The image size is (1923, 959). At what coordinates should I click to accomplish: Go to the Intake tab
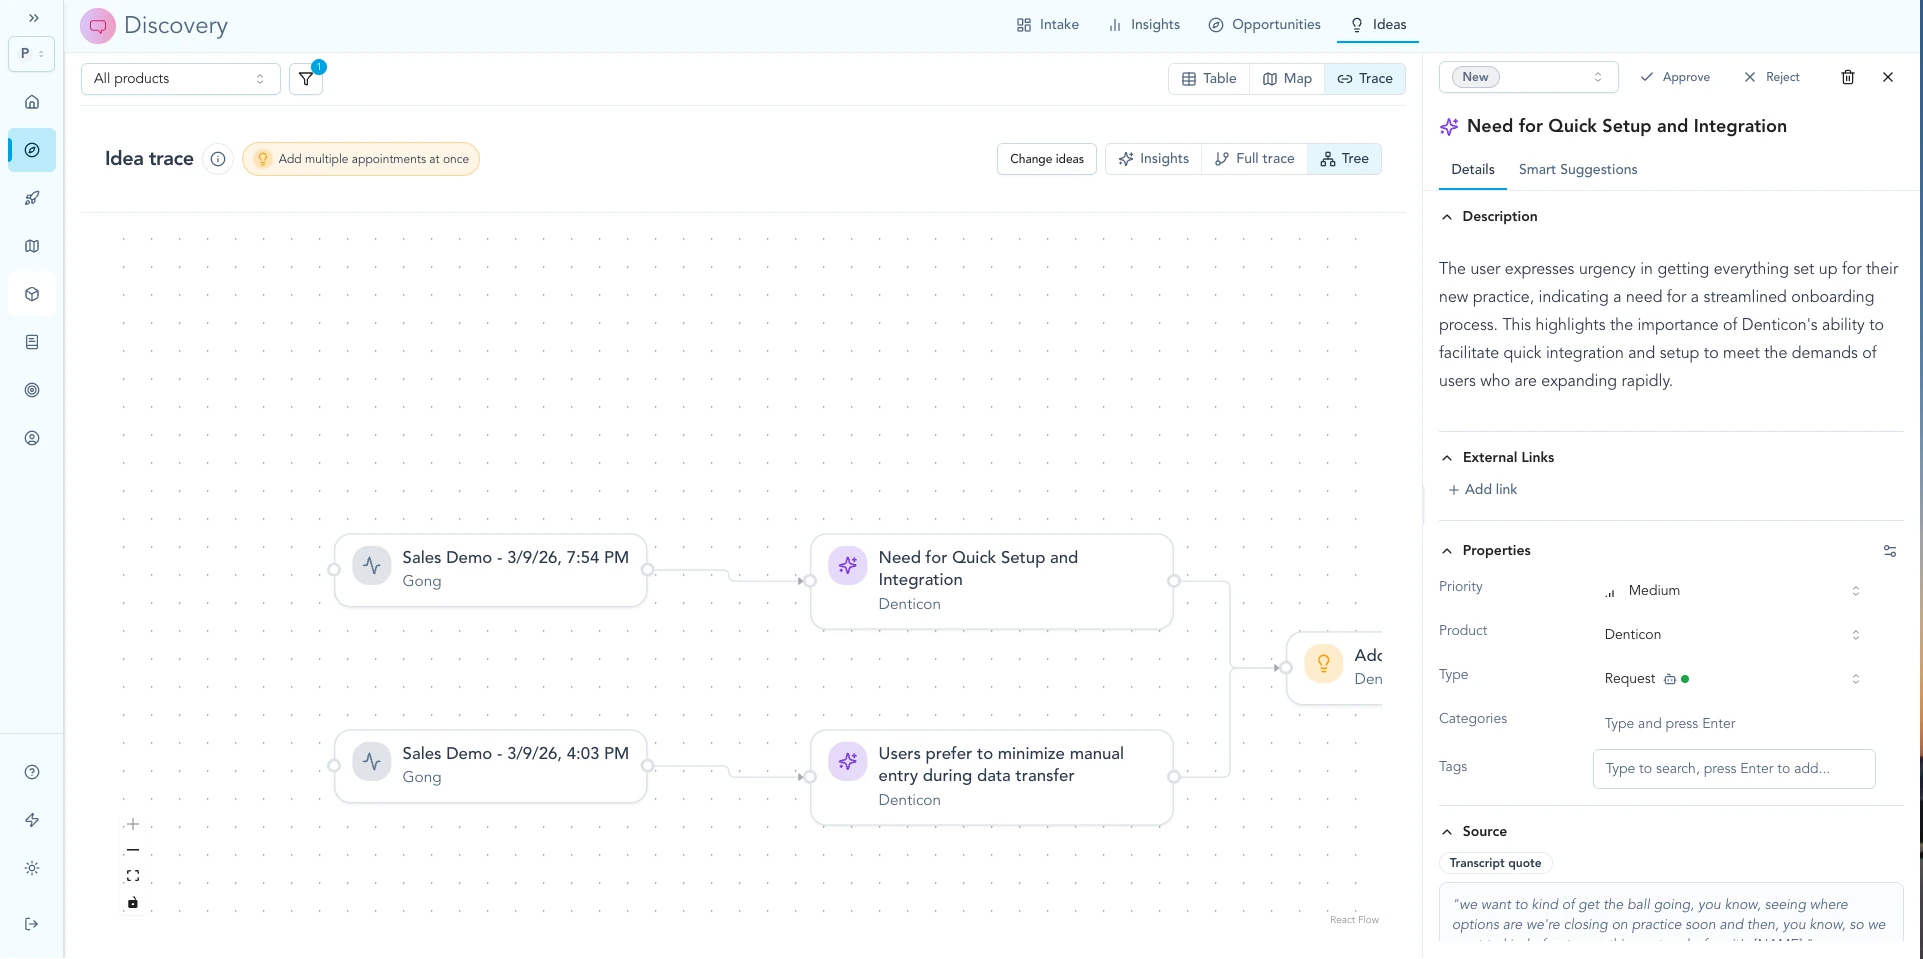click(1048, 25)
